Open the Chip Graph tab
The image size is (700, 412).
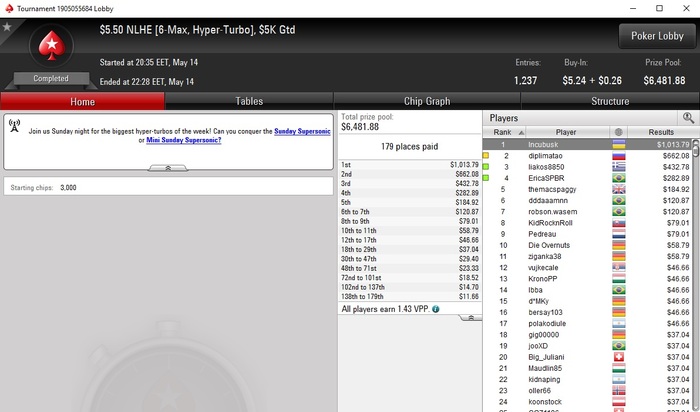pyautogui.click(x=427, y=101)
